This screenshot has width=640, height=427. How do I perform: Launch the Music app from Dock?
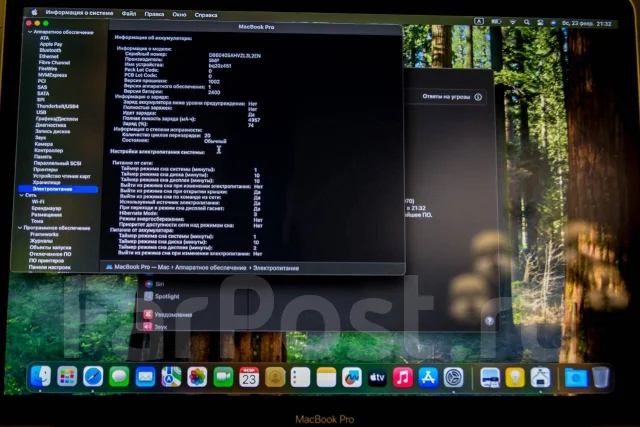coord(403,378)
